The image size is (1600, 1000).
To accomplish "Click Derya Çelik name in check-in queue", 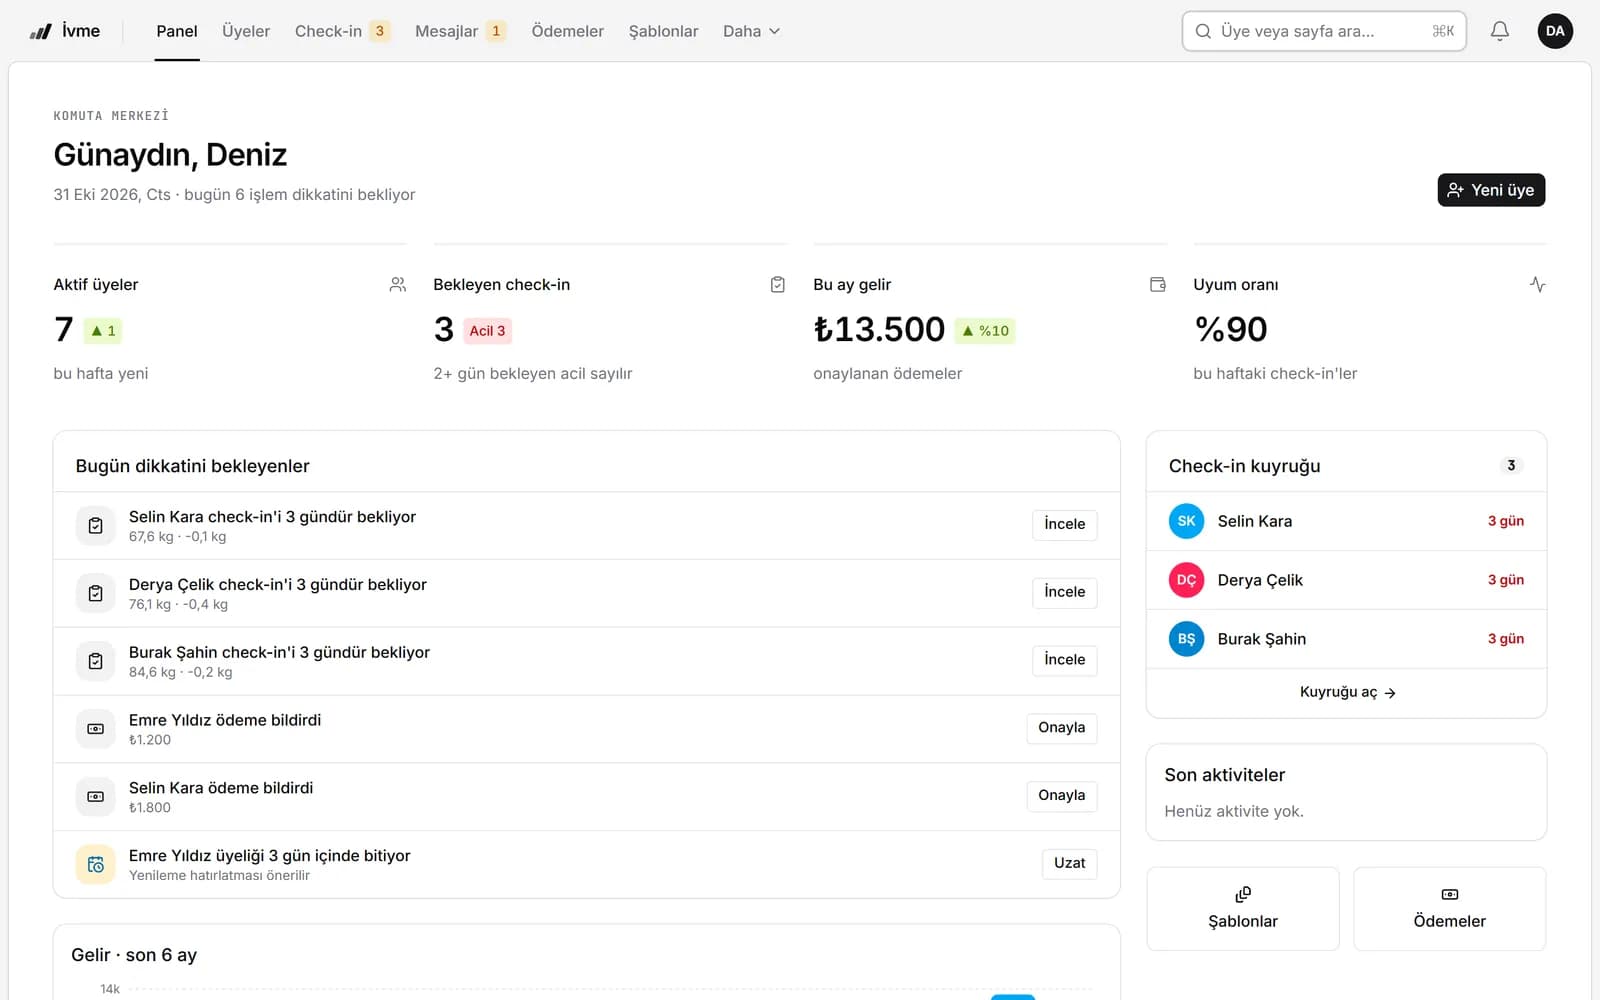I will tap(1260, 580).
